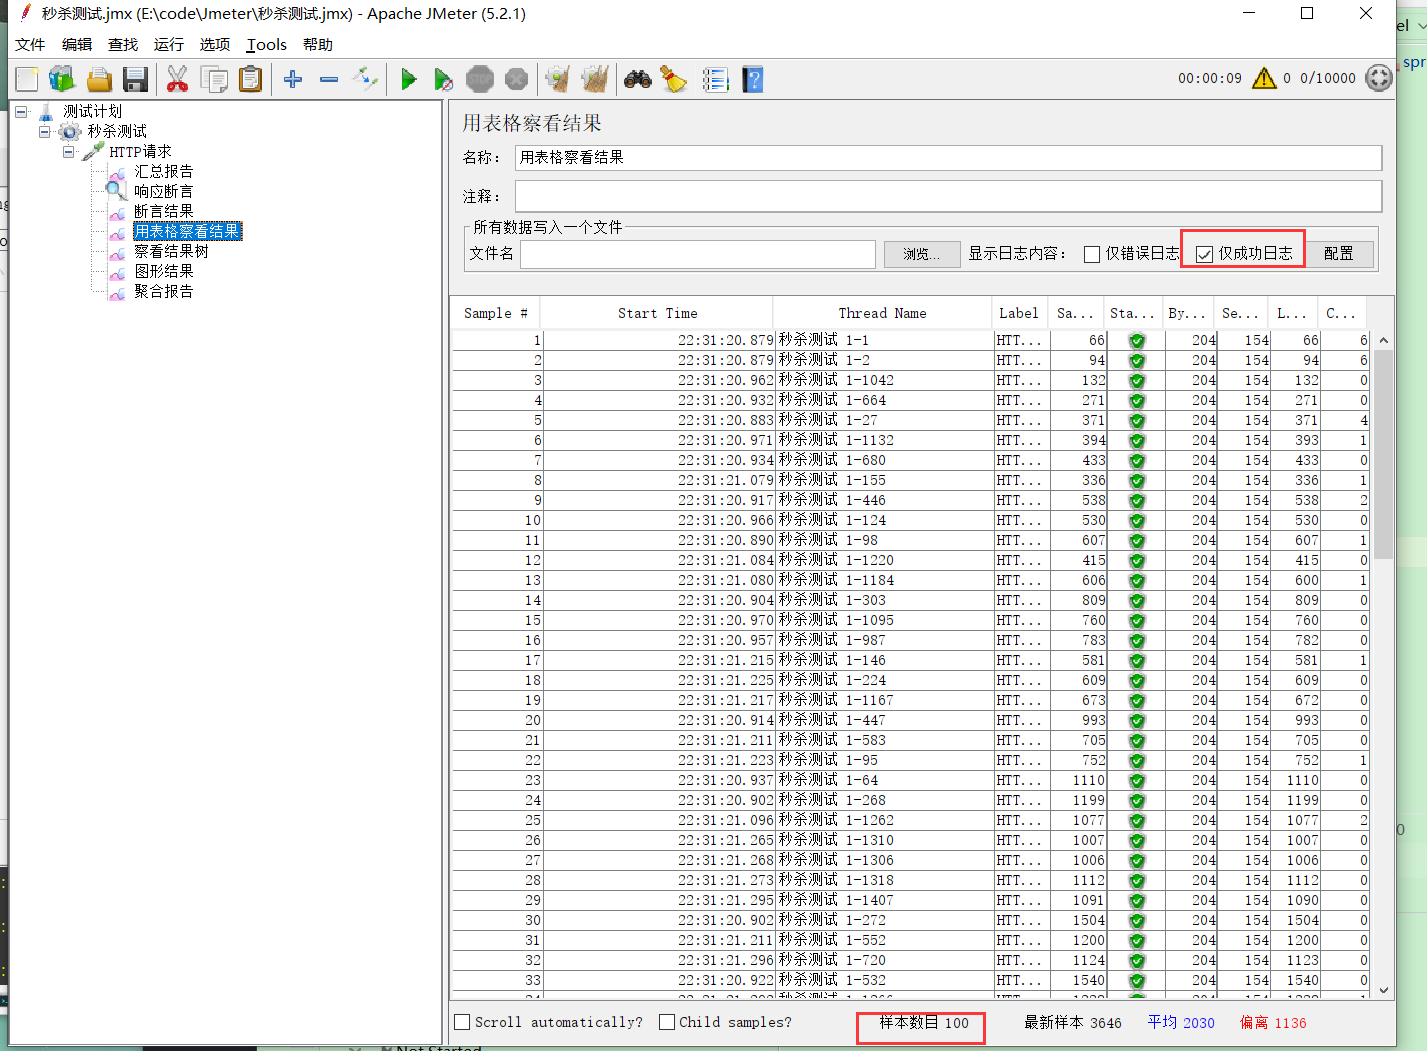Select 响应断言 in the tree
The height and width of the screenshot is (1051, 1427).
tap(164, 191)
